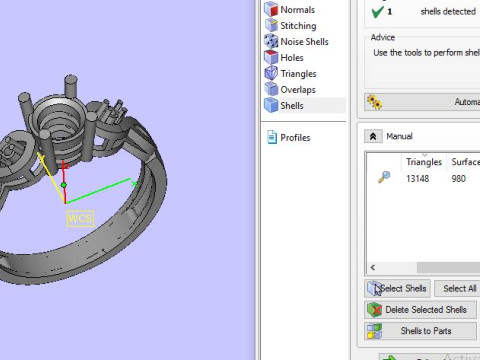Click the Noise Shells icon
Screen dimensions: 480x360
click(271, 41)
